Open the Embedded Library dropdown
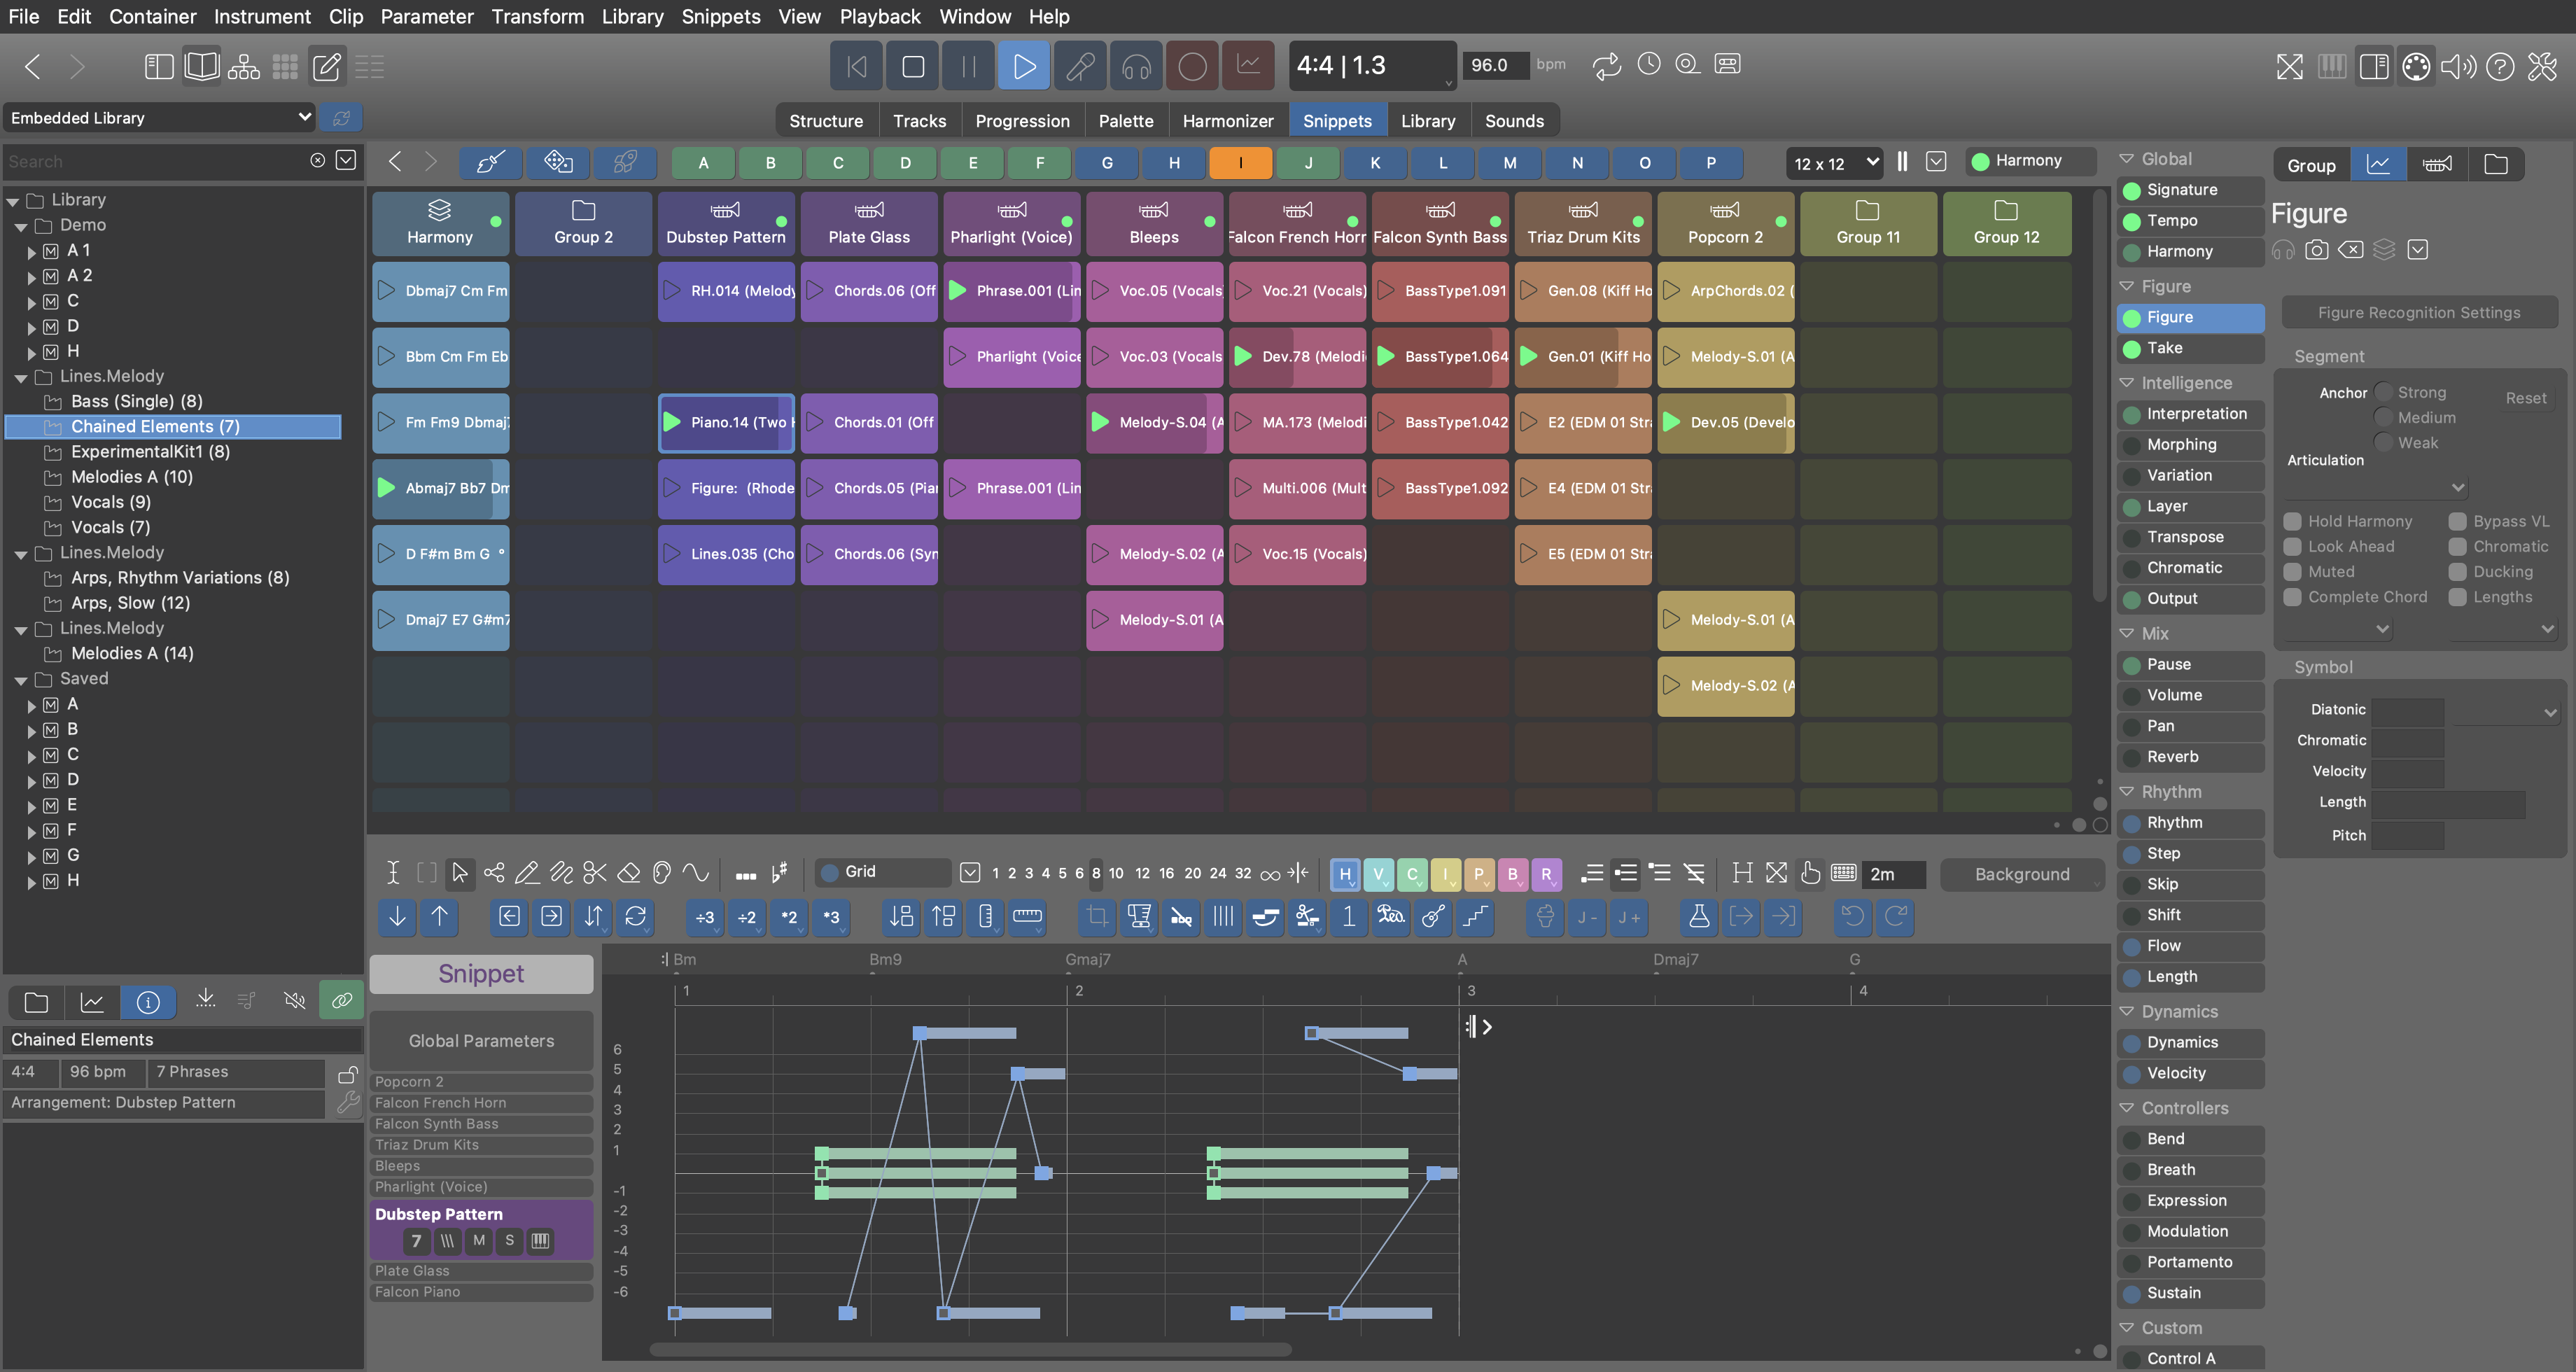This screenshot has width=2576, height=1372. (x=159, y=118)
